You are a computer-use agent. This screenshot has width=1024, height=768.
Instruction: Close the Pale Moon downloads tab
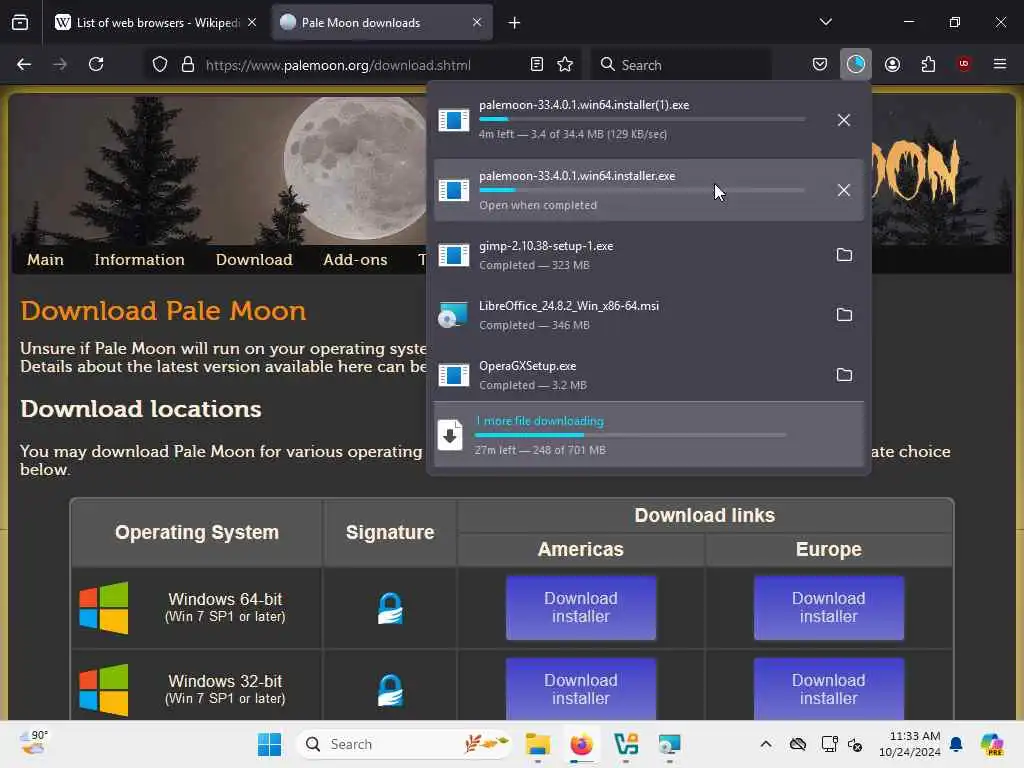477,22
